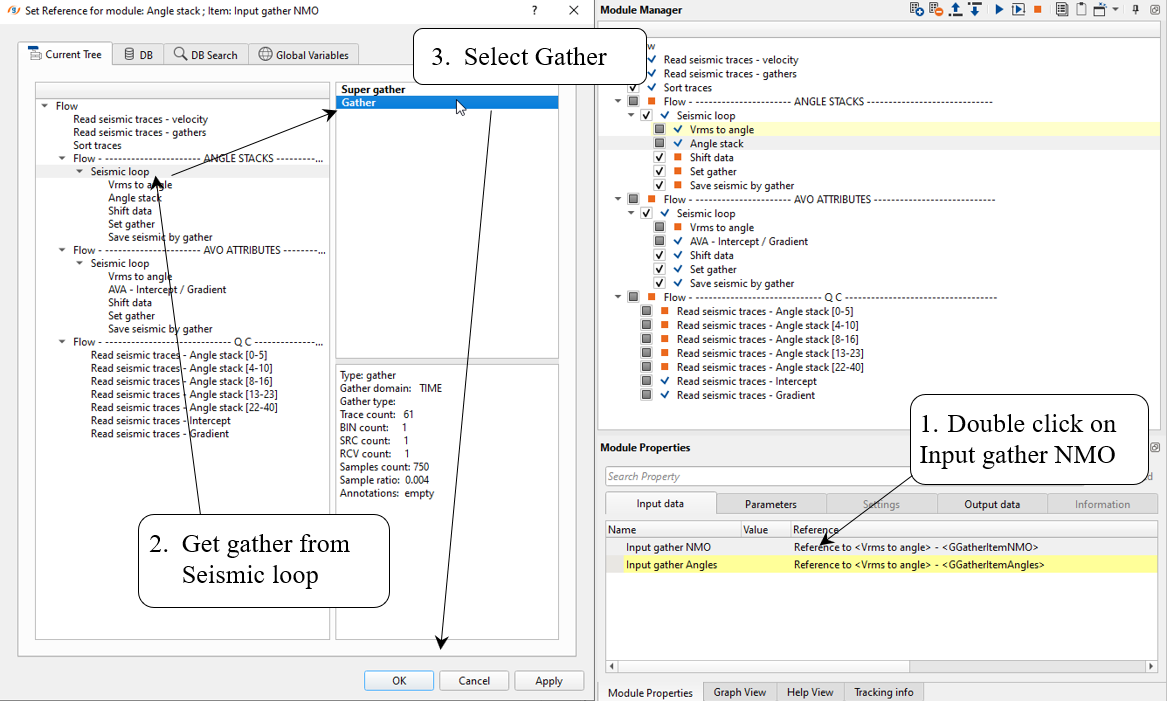Image resolution: width=1168 pixels, height=701 pixels.
Task: Toggle the Save seismic by gather checkbox under AVO ATTRIBUTES
Action: (660, 284)
